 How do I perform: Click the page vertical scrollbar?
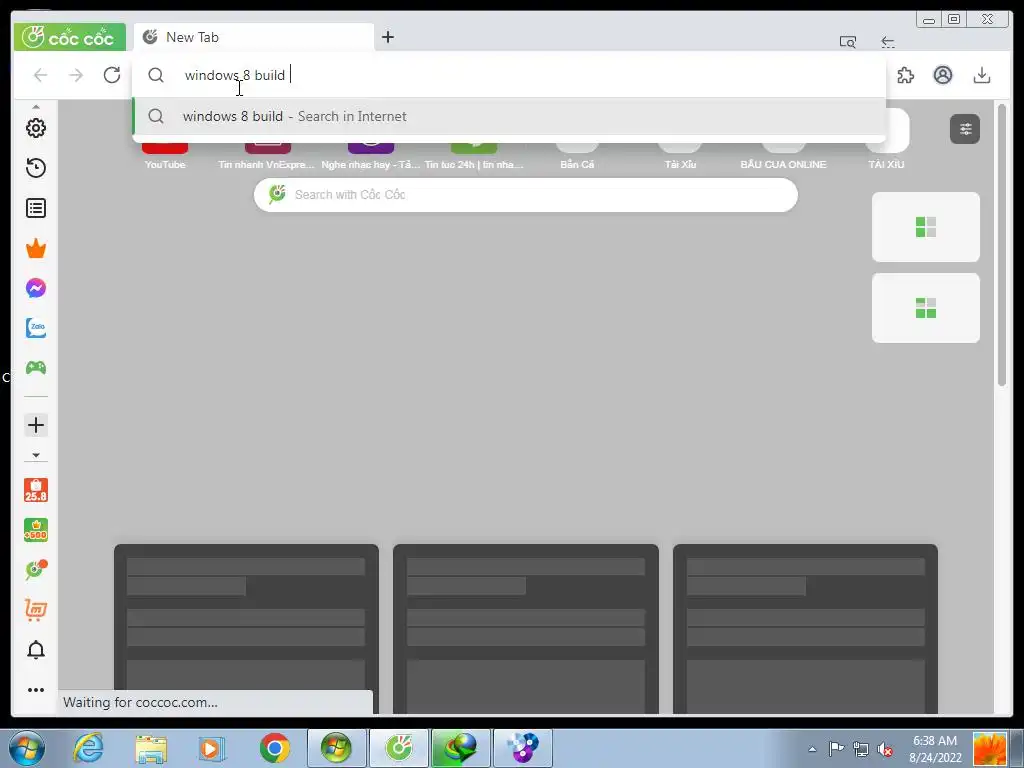pyautogui.click(x=1002, y=245)
